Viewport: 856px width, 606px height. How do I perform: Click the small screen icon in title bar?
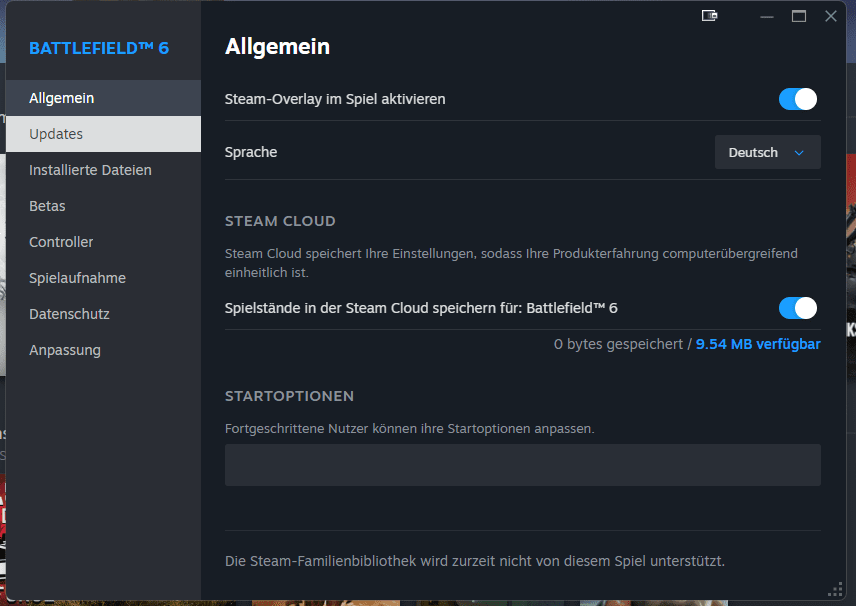coord(710,16)
